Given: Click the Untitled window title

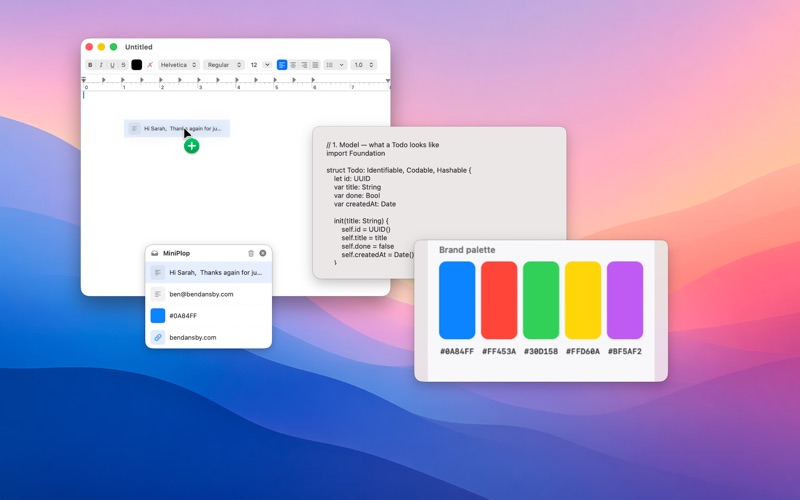Looking at the screenshot, I should pyautogui.click(x=139, y=47).
